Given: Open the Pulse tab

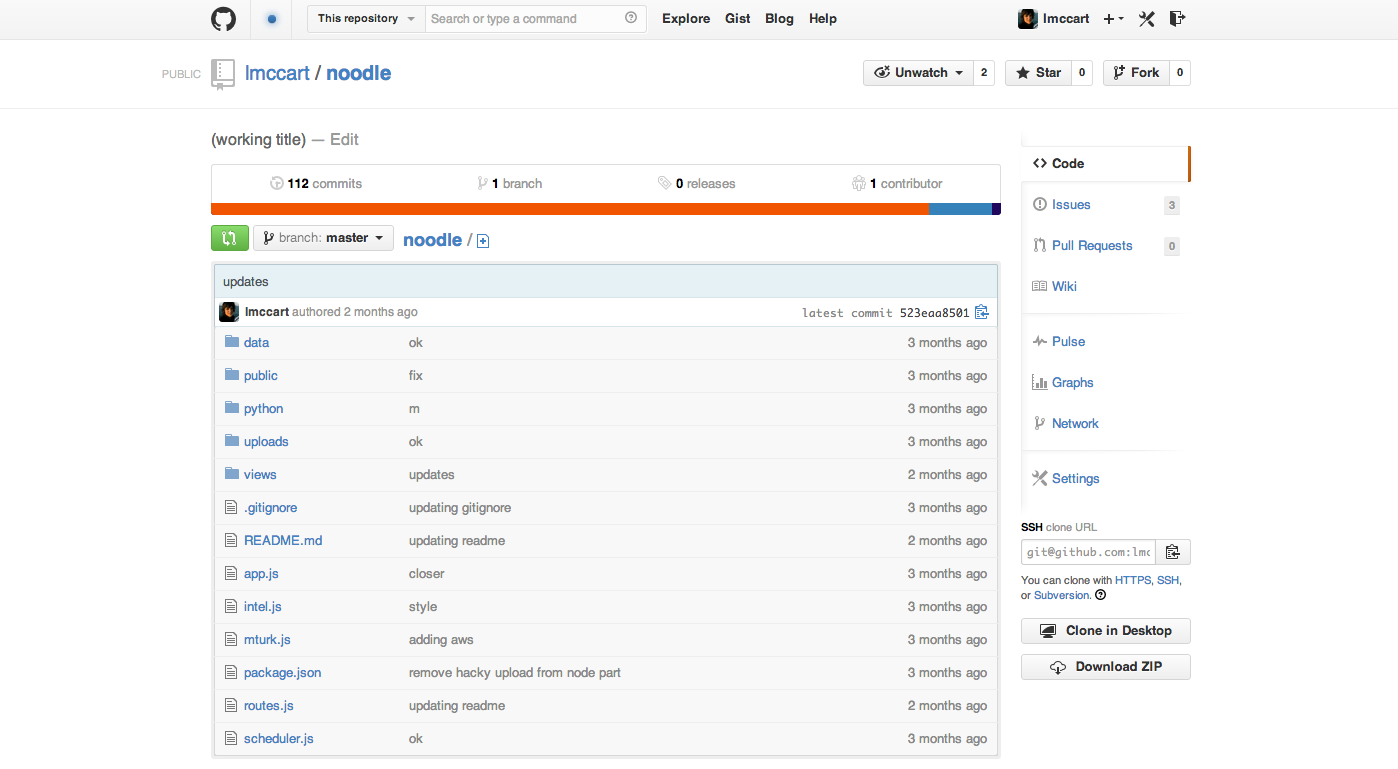Looking at the screenshot, I should tap(1105, 342).
